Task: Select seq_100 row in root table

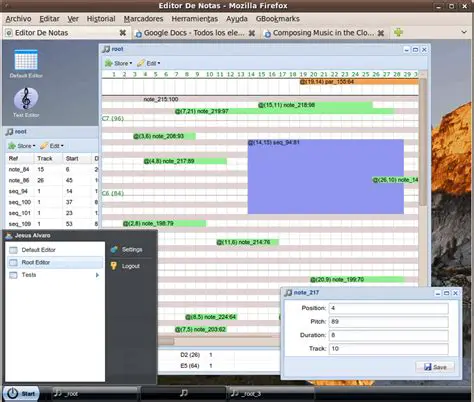Action: click(52, 202)
